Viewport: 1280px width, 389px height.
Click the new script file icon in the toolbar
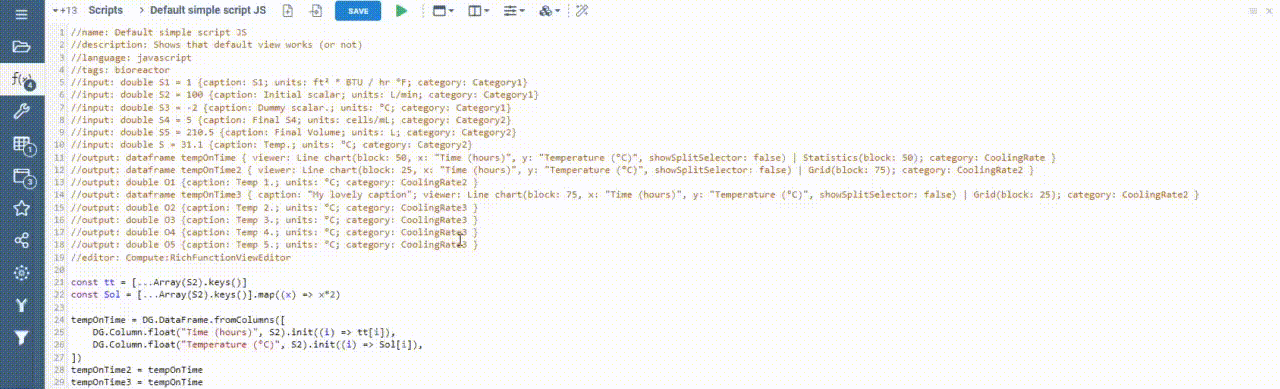(288, 10)
